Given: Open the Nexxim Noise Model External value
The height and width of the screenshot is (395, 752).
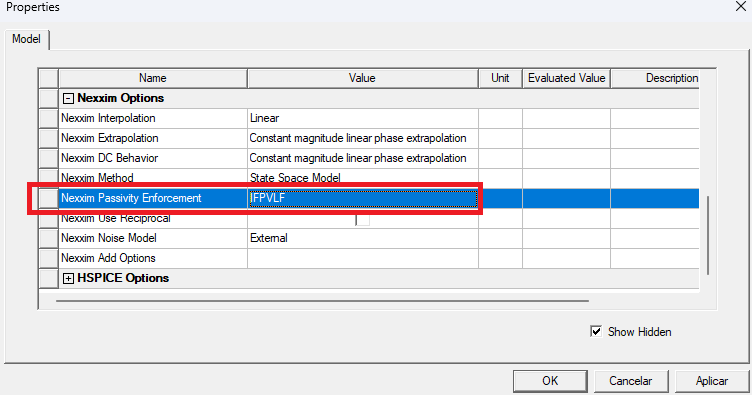Looking at the screenshot, I should (363, 238).
